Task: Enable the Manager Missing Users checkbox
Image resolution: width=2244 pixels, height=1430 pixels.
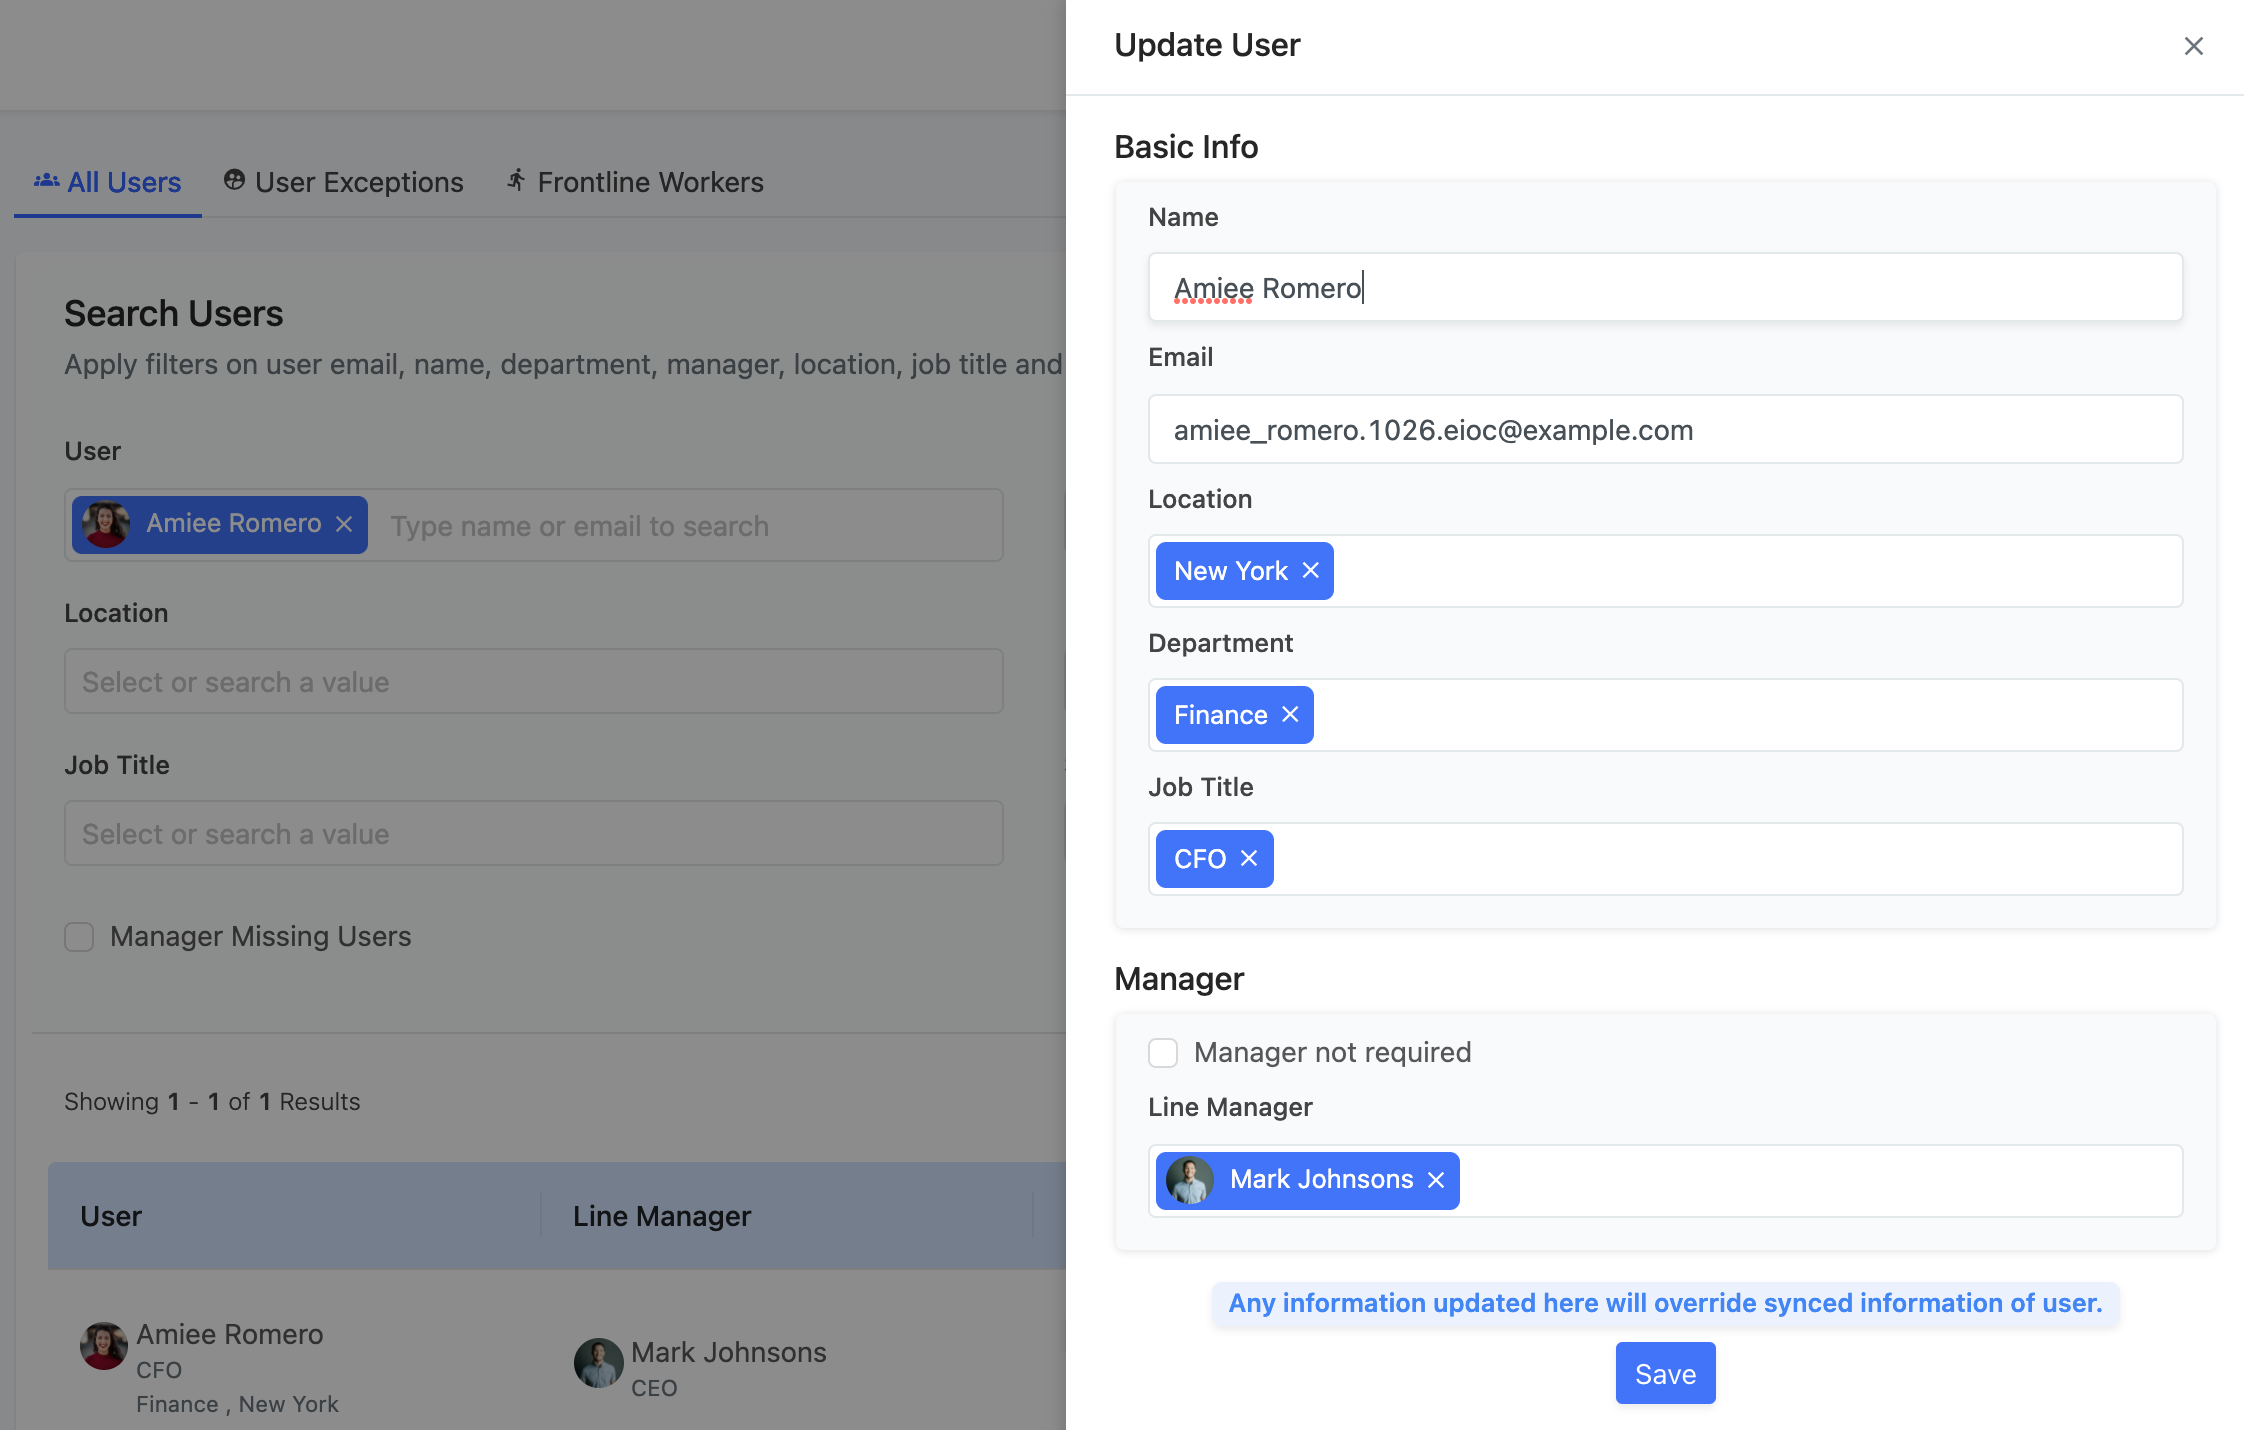Action: 79,937
